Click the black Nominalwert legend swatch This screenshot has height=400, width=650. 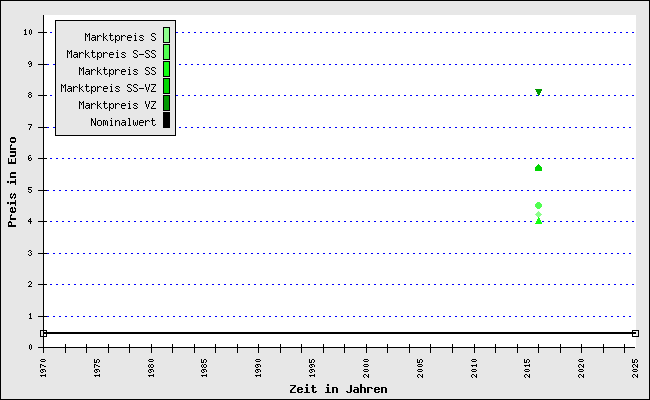tap(166, 121)
